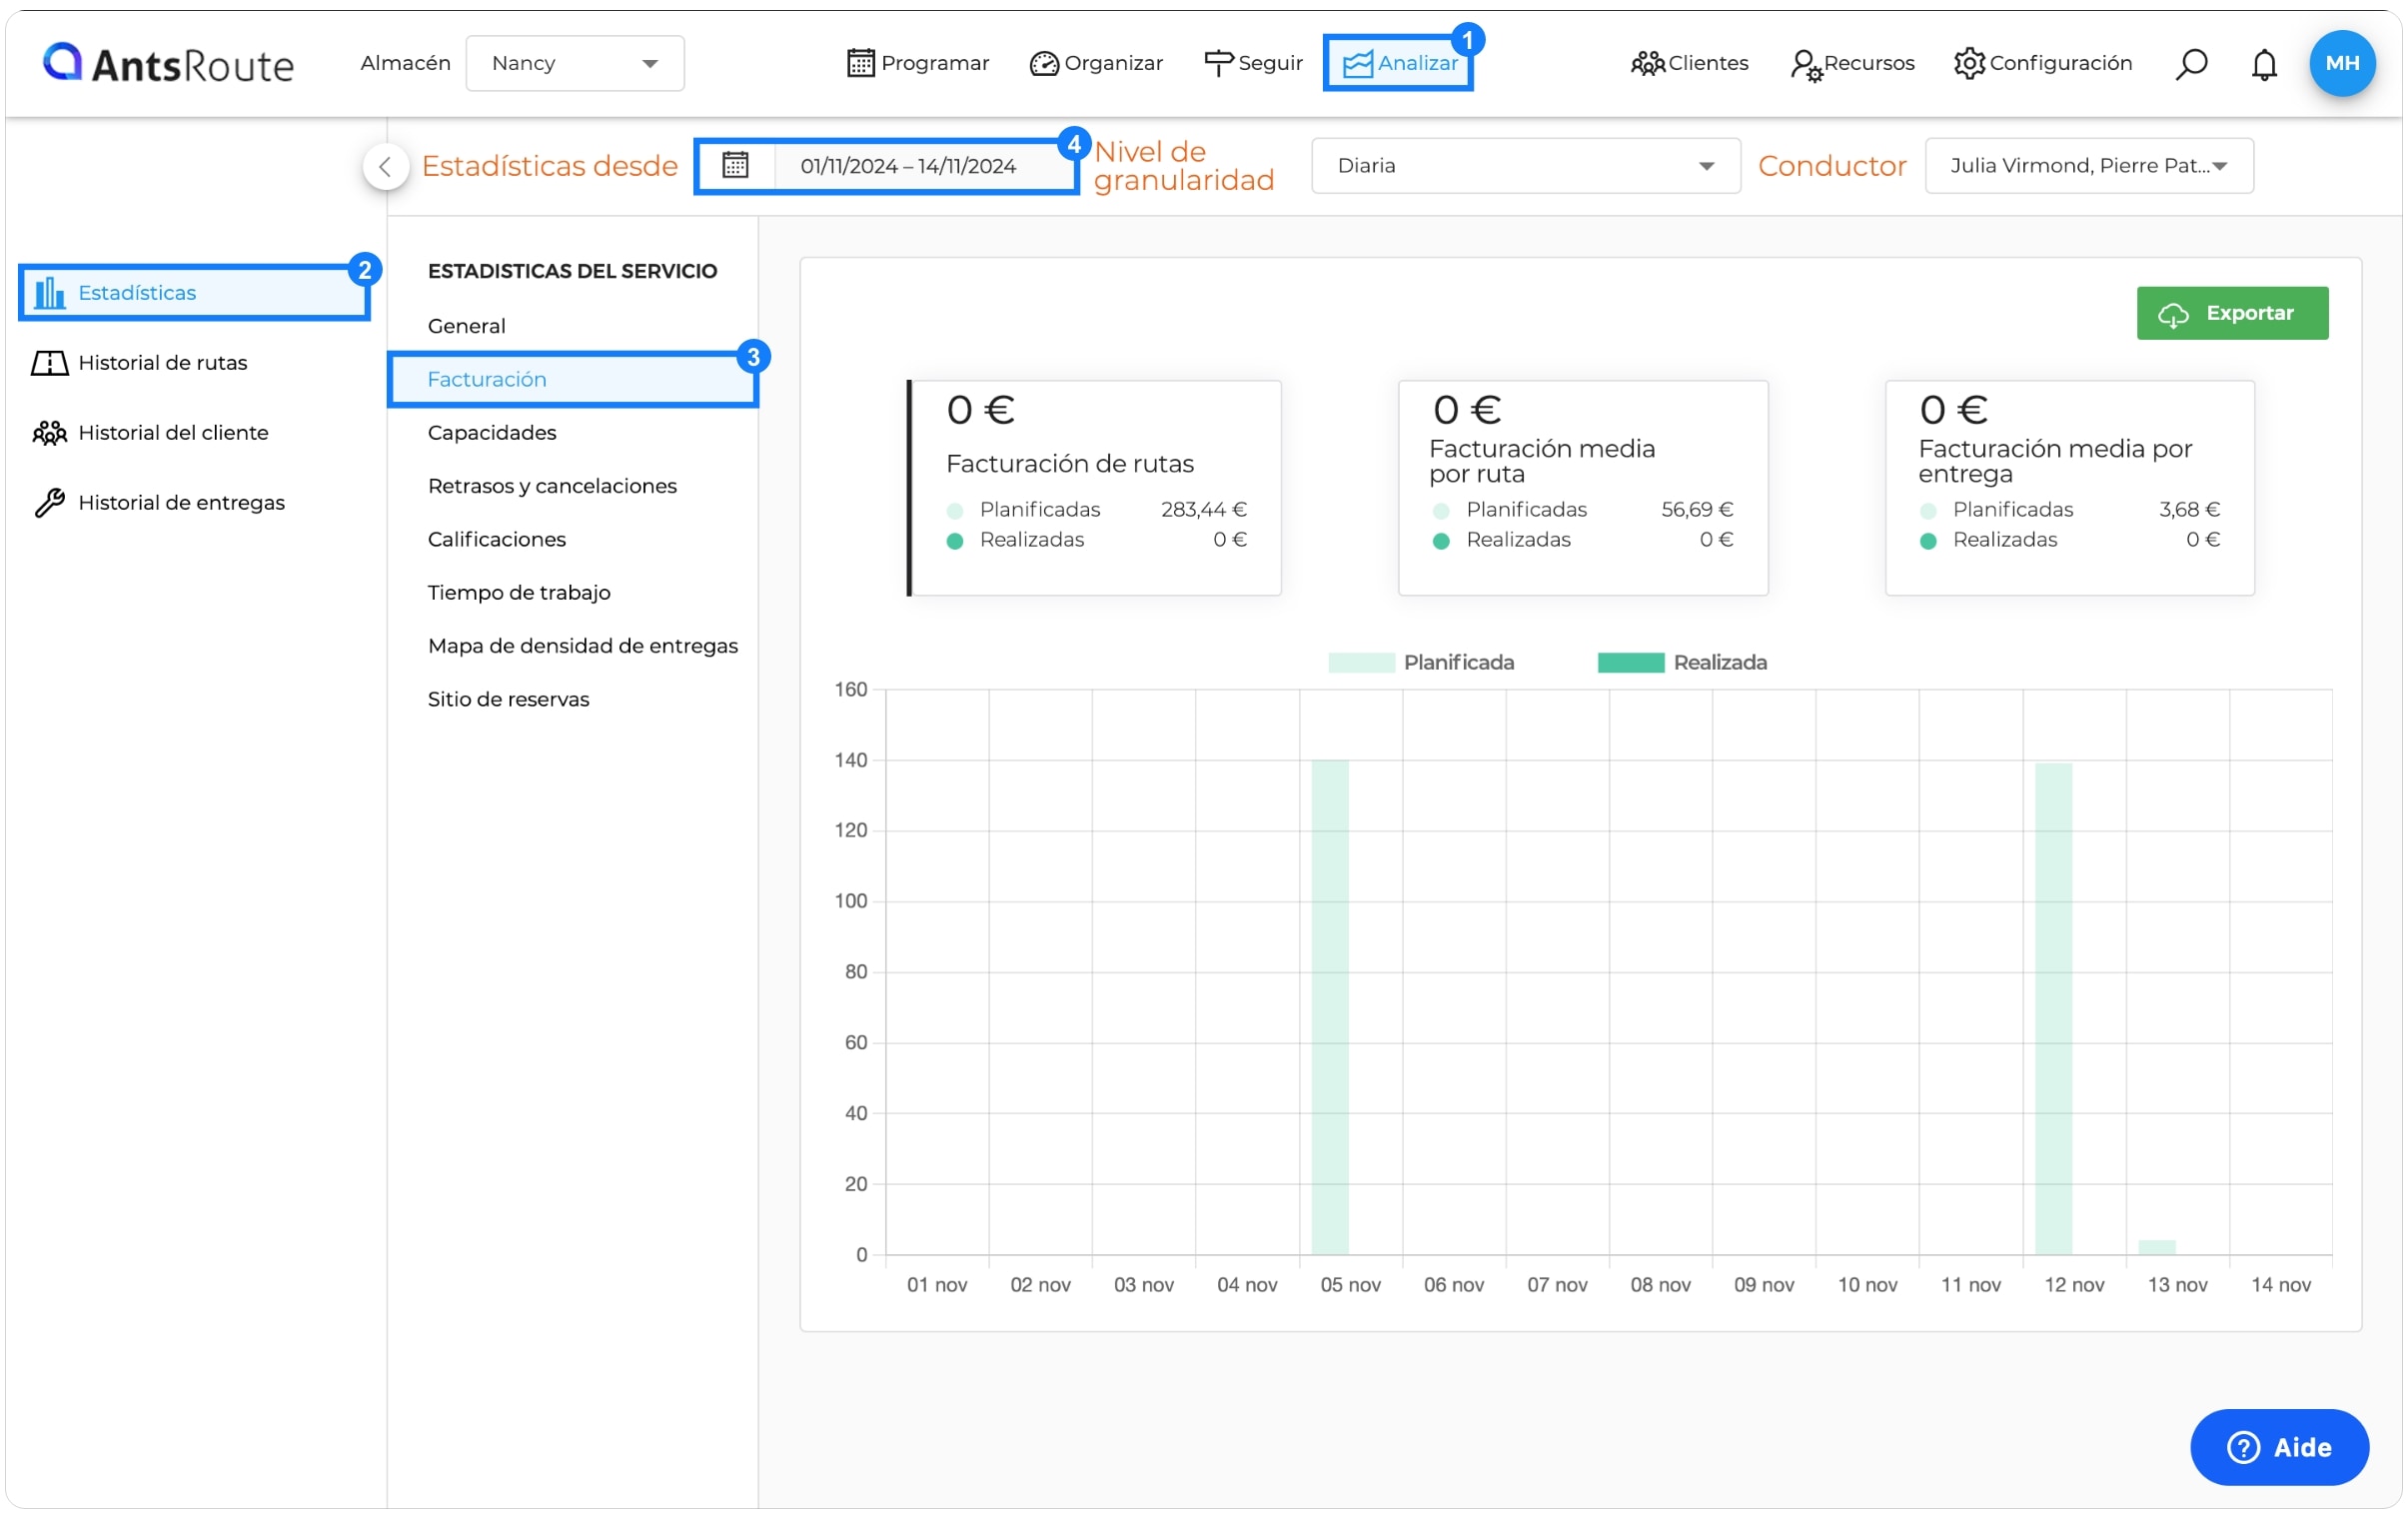Image resolution: width=2408 pixels, height=1519 pixels.
Task: Select the Analizar tab
Action: 1398,63
